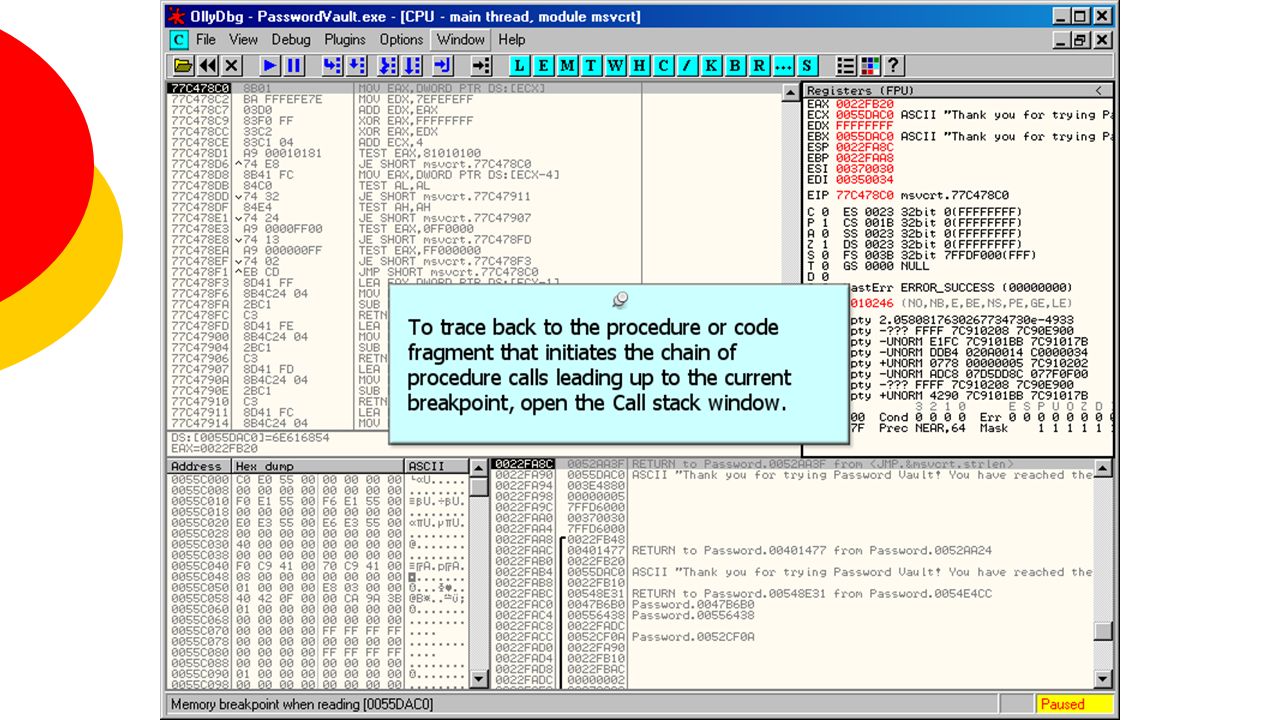Image resolution: width=1280 pixels, height=720 pixels.
Task: Click ESP register value 0022FA8C
Action: (x=864, y=147)
